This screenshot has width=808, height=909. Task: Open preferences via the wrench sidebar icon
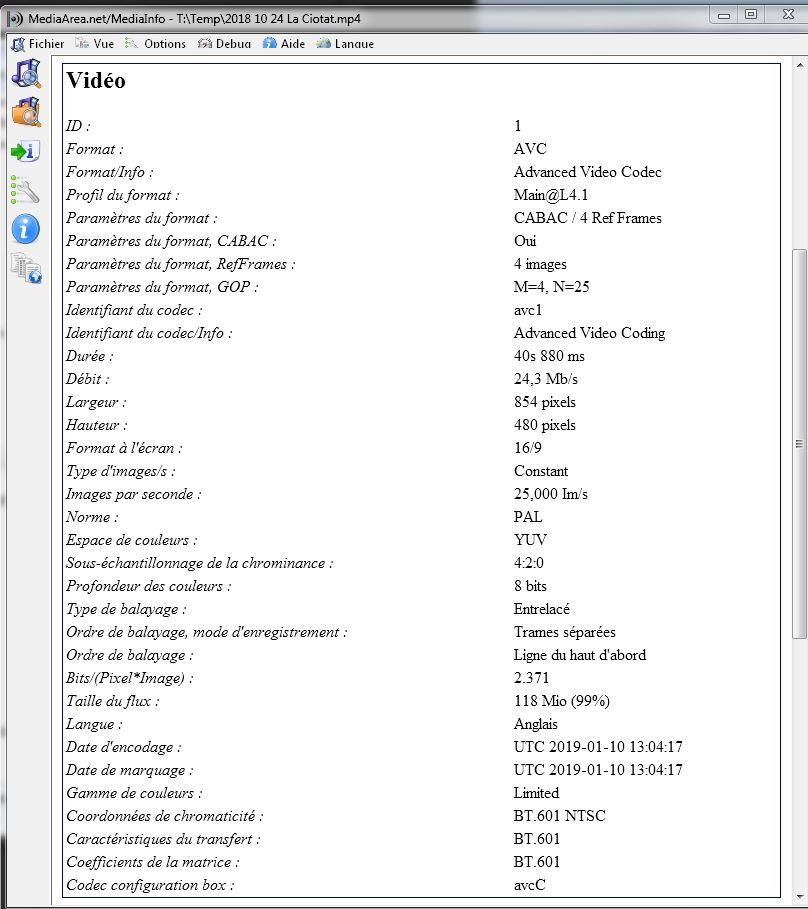point(25,189)
